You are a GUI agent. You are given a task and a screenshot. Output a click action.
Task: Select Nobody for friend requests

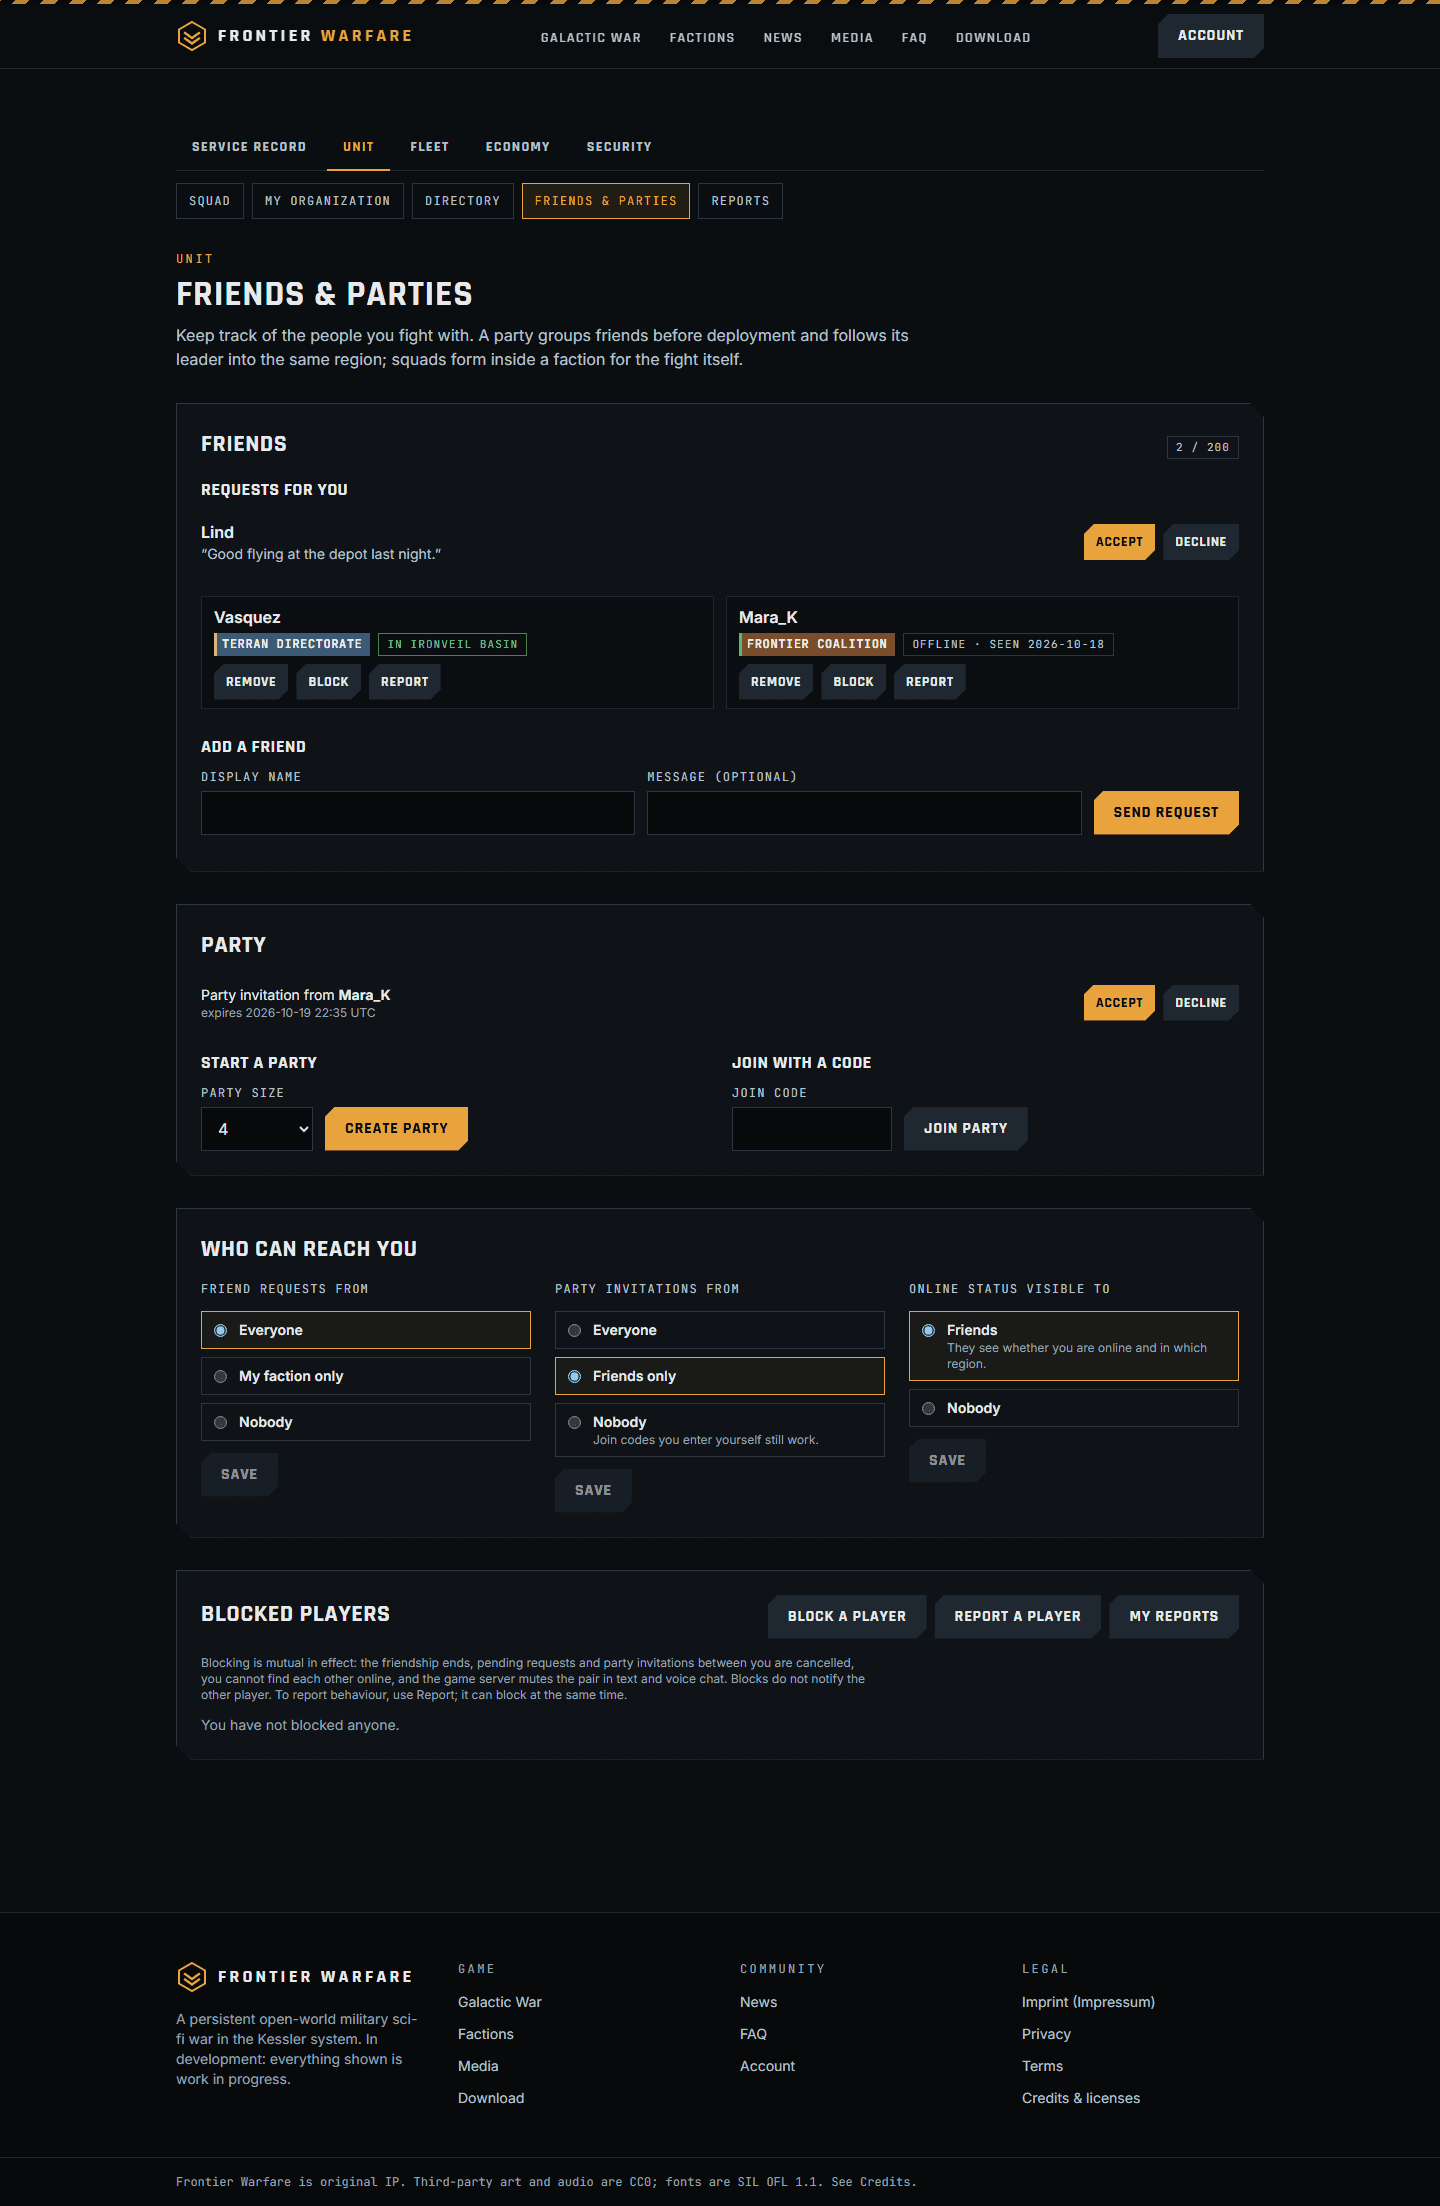pyautogui.click(x=366, y=1422)
